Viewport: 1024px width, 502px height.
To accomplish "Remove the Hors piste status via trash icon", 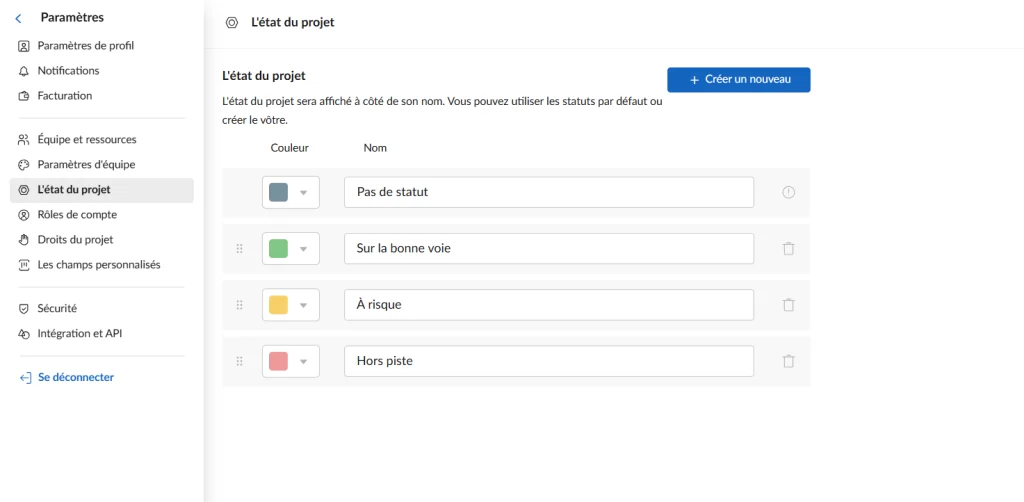I will pos(788,361).
